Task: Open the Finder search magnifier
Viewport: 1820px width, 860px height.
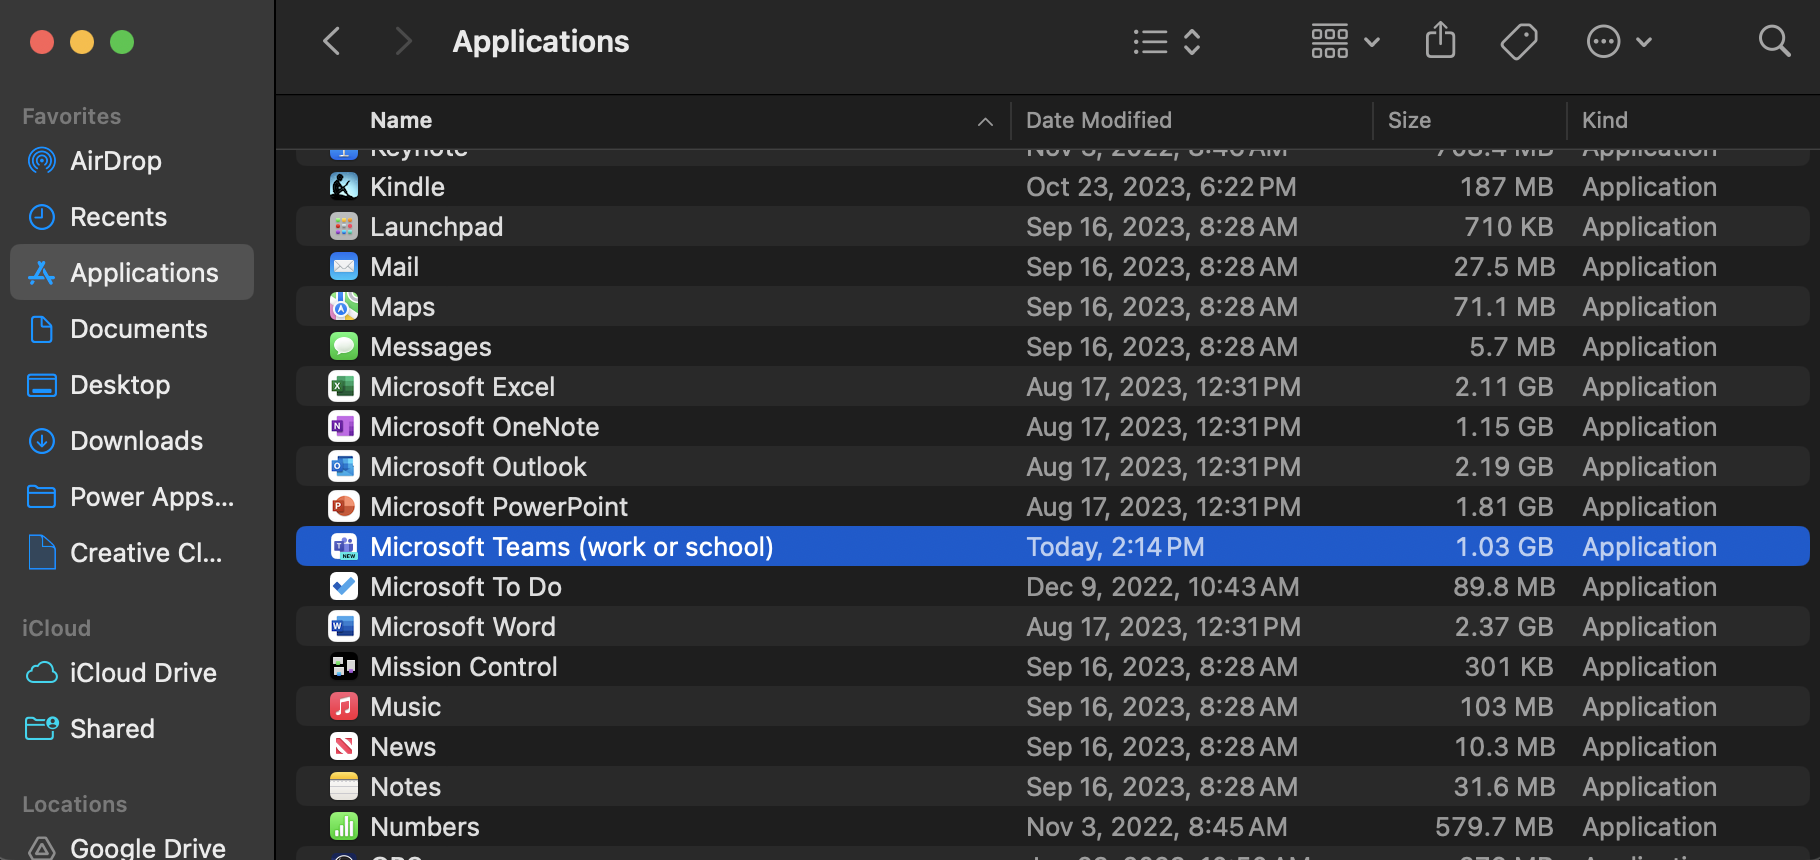Action: pyautogui.click(x=1774, y=41)
